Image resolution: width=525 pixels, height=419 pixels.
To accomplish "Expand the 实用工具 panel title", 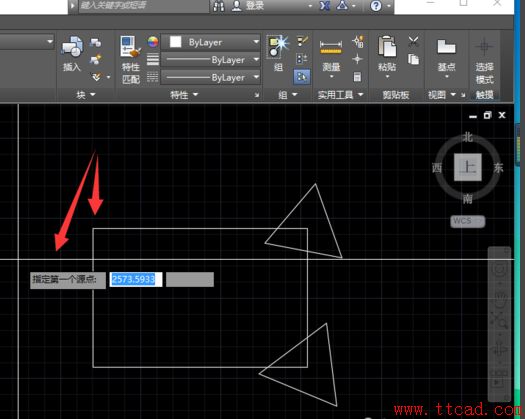I will 340,95.
